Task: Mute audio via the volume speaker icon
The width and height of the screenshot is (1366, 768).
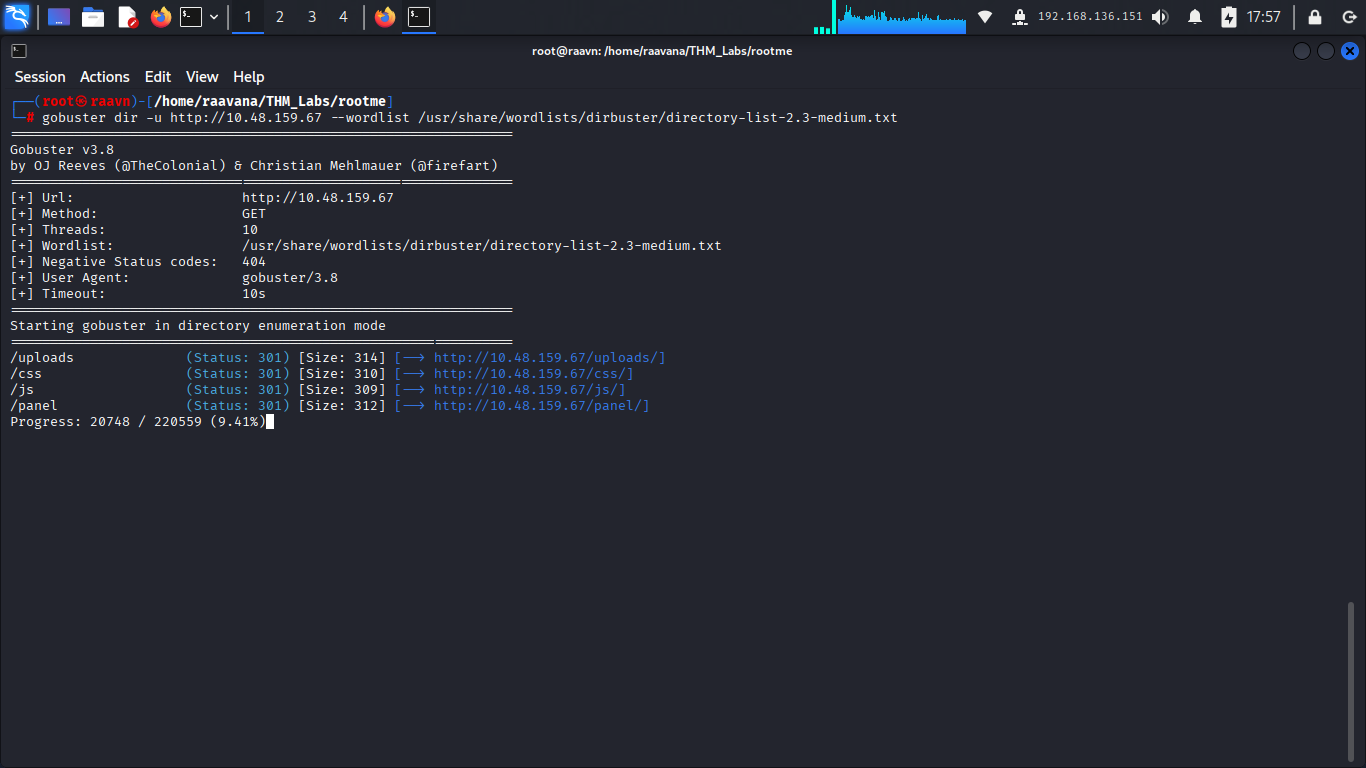Action: coord(1160,17)
